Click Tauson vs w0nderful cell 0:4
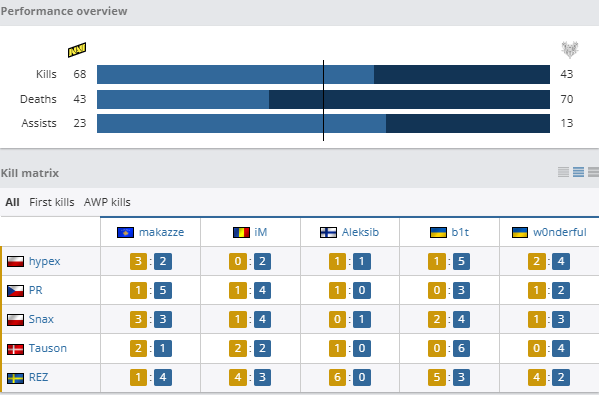This screenshot has height=395, width=599. [549, 348]
